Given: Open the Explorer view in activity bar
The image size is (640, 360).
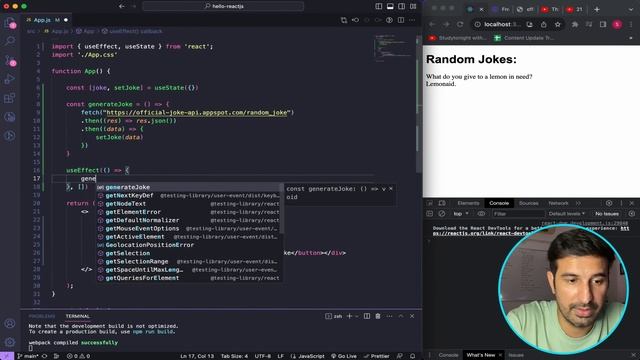Looking at the screenshot, I should [x=10, y=23].
